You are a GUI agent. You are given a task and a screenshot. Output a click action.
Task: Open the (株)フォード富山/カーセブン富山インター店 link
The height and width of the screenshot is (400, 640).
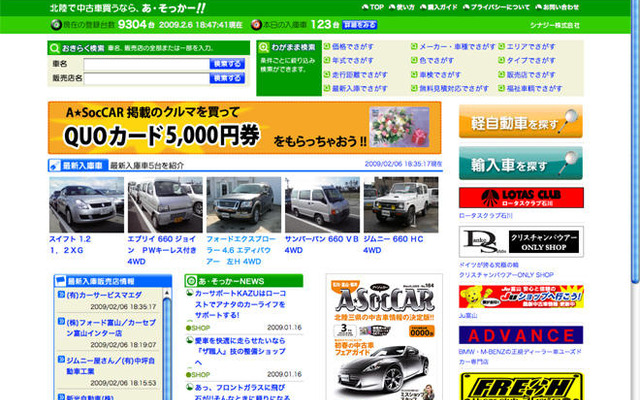pyautogui.click(x=111, y=328)
